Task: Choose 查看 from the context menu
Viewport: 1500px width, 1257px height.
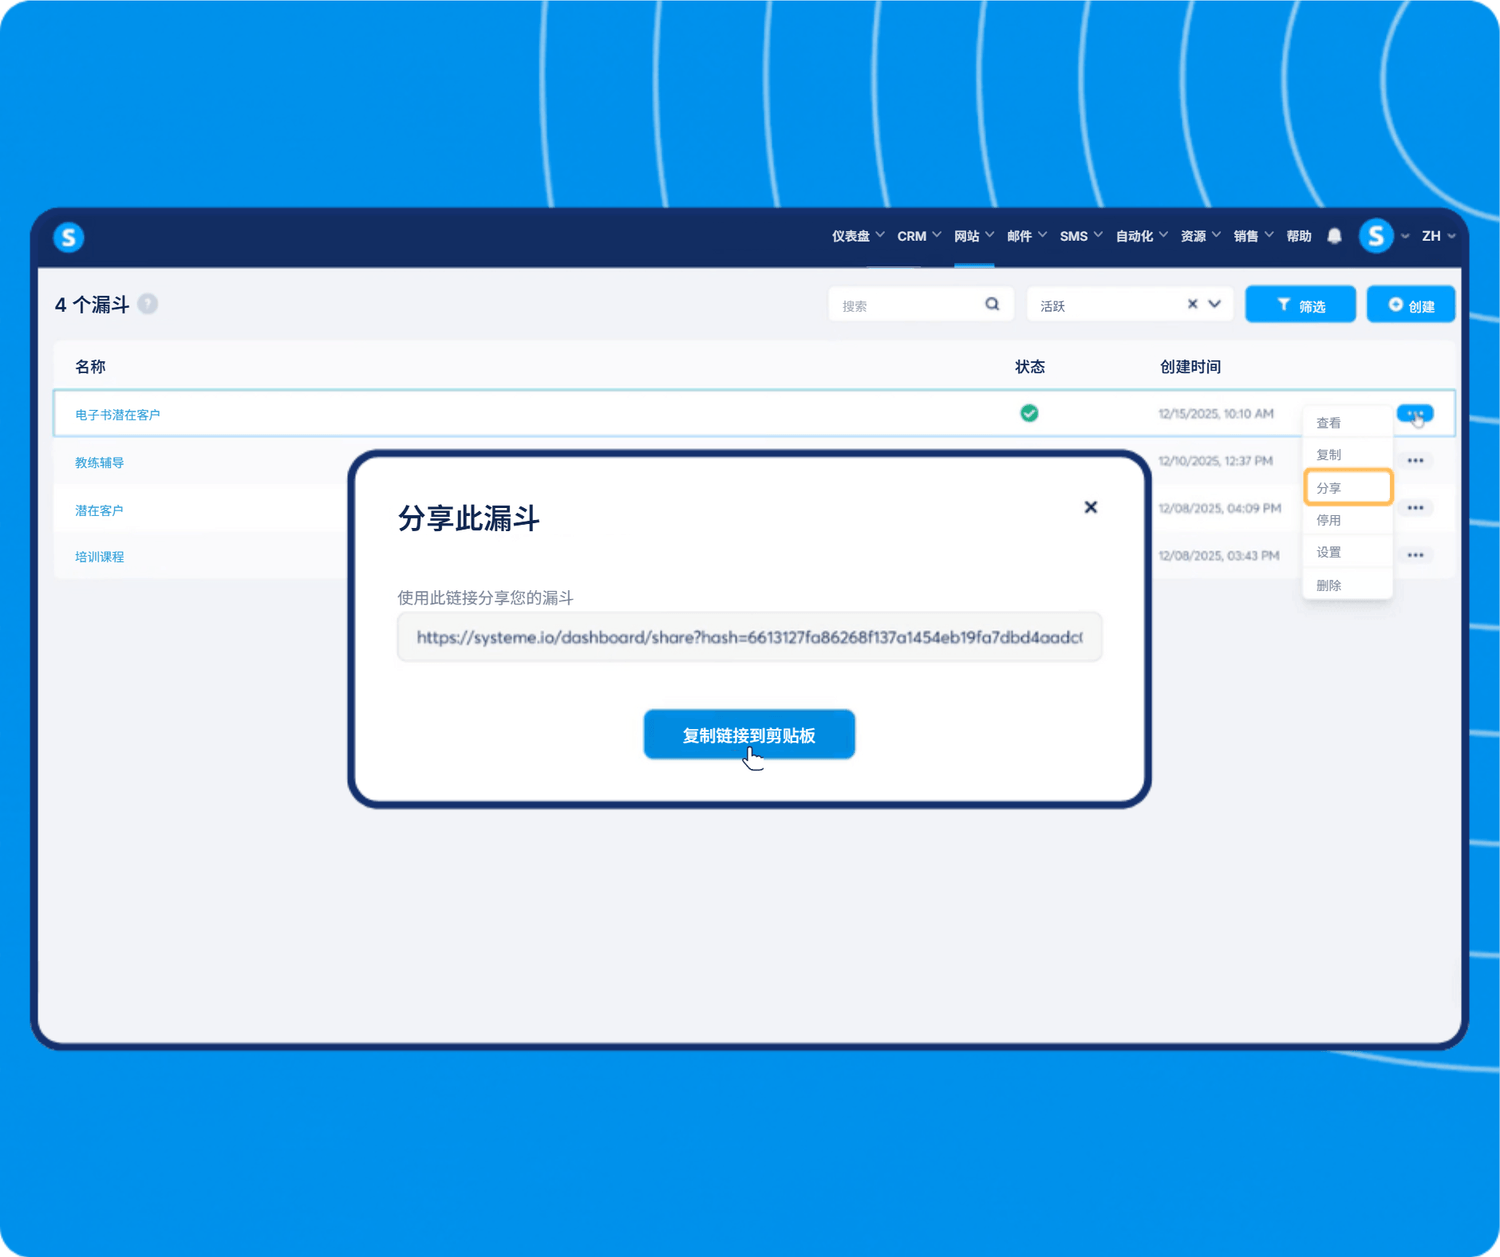Action: click(x=1347, y=423)
